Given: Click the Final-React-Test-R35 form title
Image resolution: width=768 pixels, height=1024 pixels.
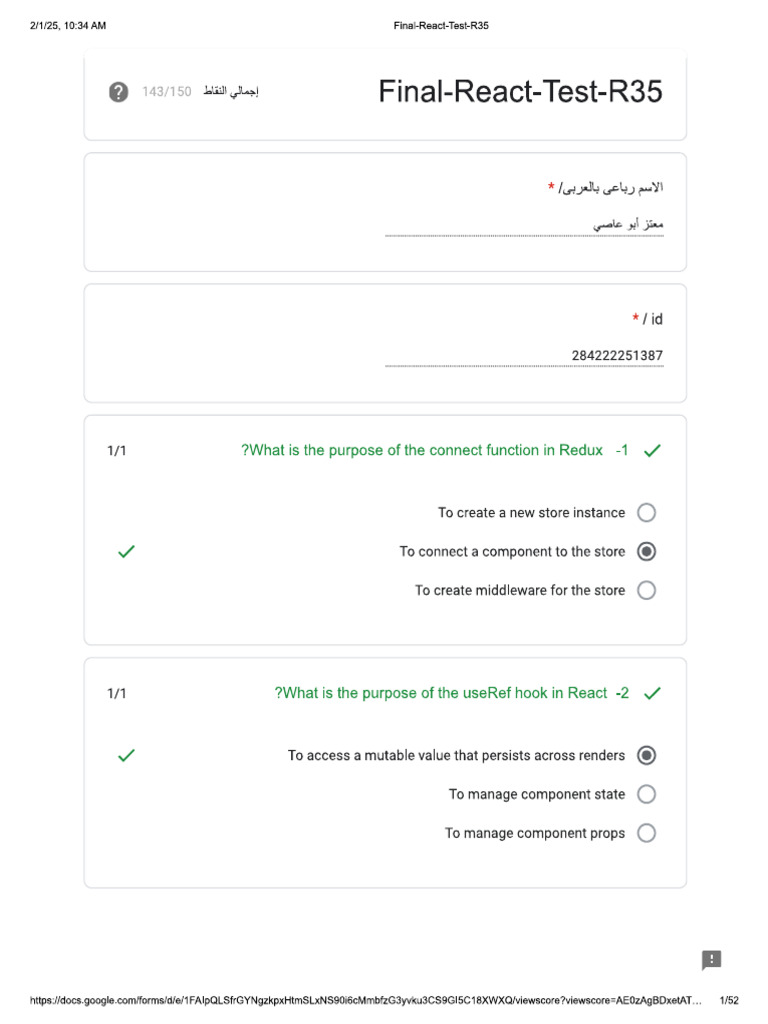Looking at the screenshot, I should (x=520, y=93).
